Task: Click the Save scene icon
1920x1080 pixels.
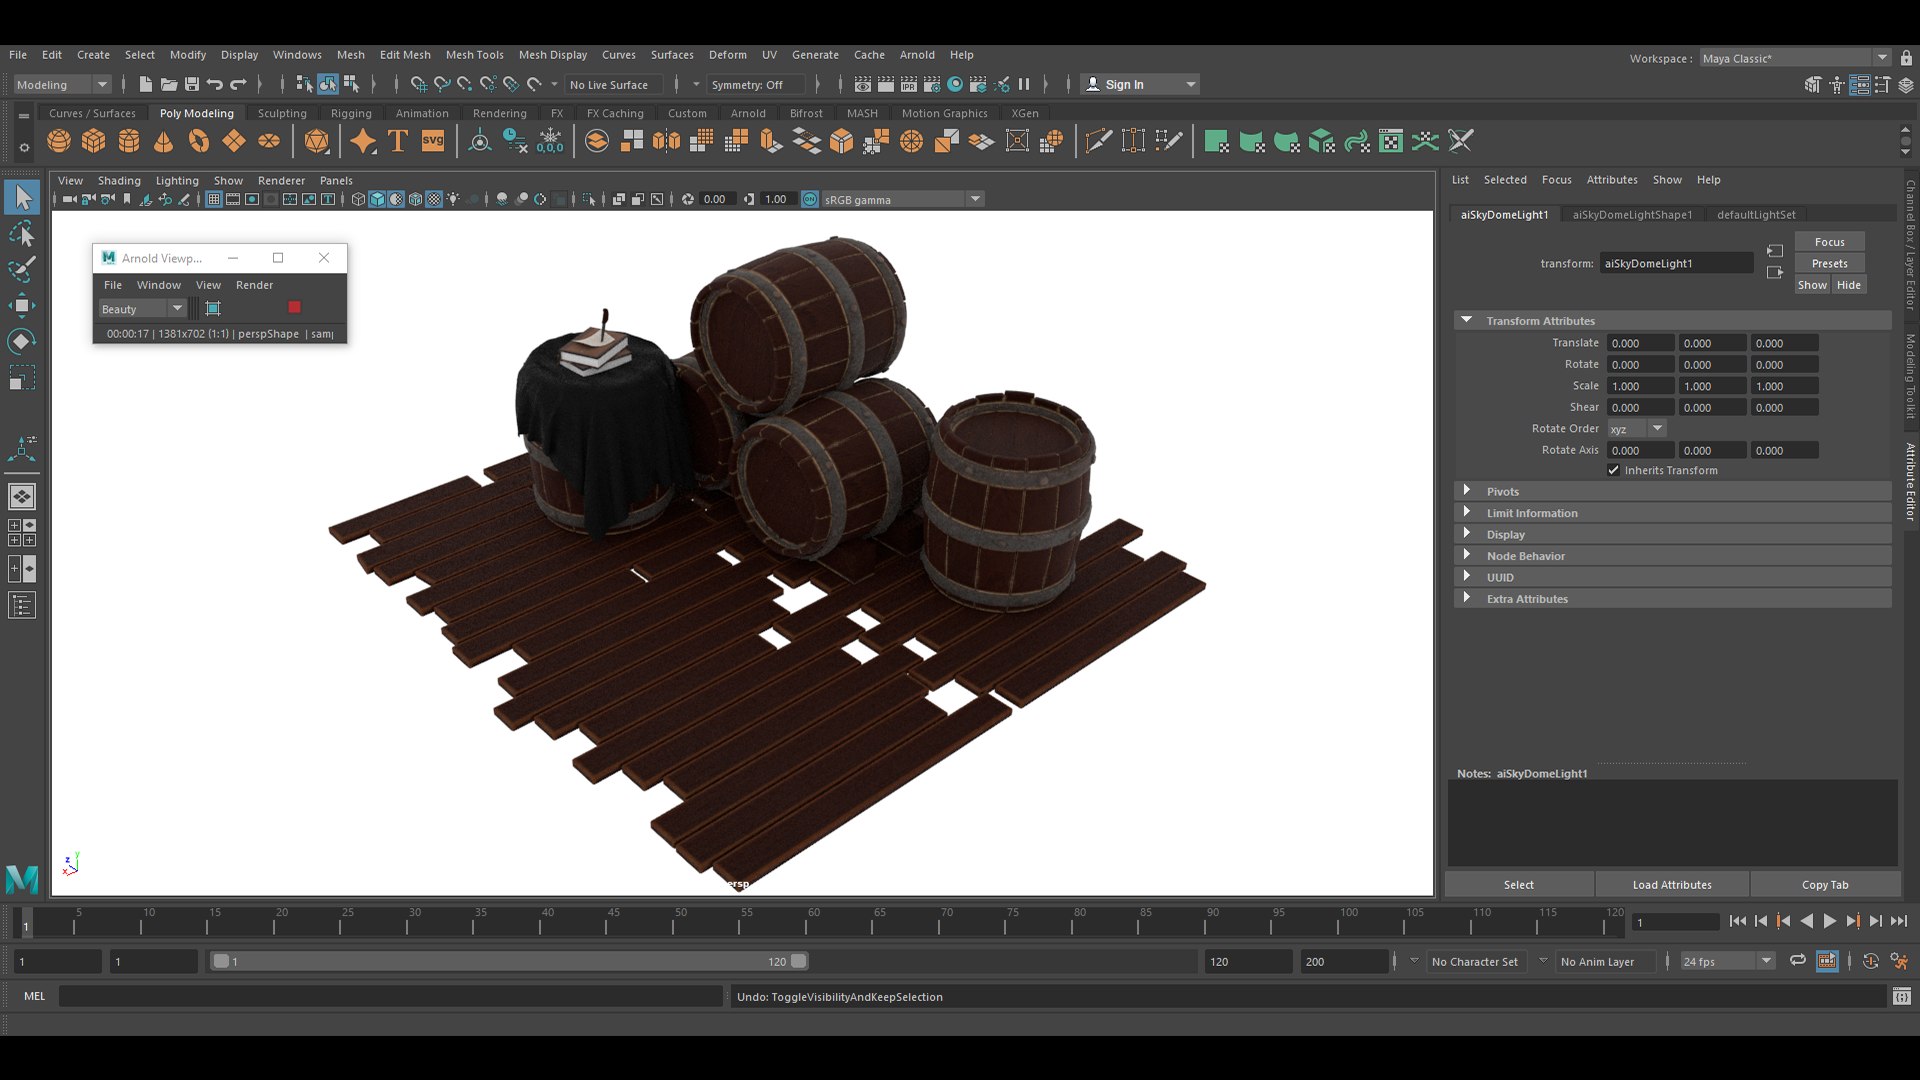Action: coord(192,85)
